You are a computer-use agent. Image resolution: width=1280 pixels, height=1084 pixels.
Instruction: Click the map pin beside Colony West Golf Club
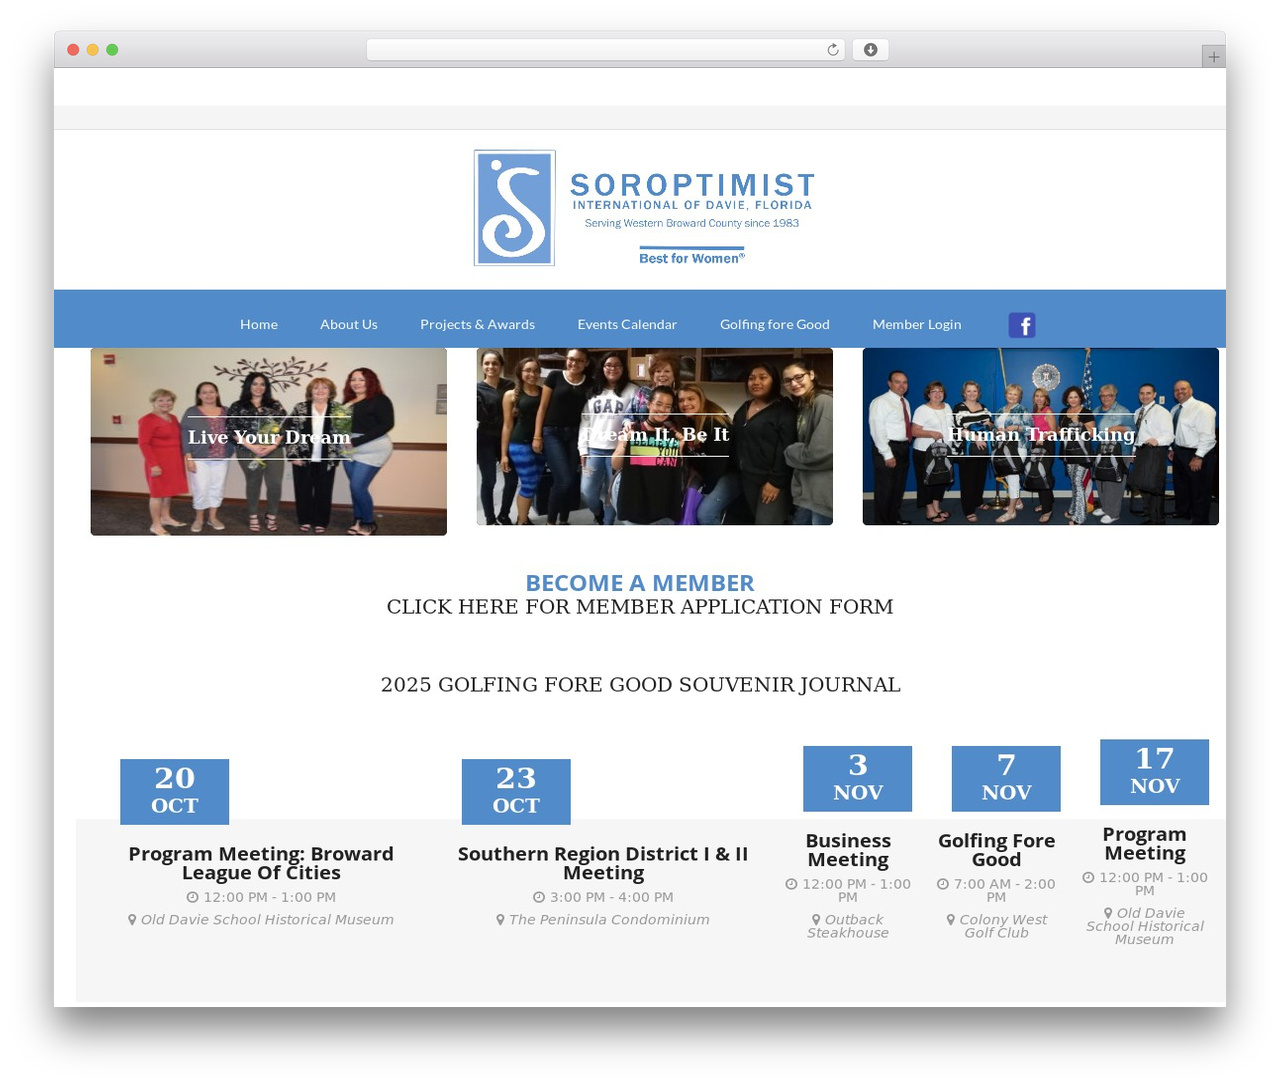coord(951,920)
